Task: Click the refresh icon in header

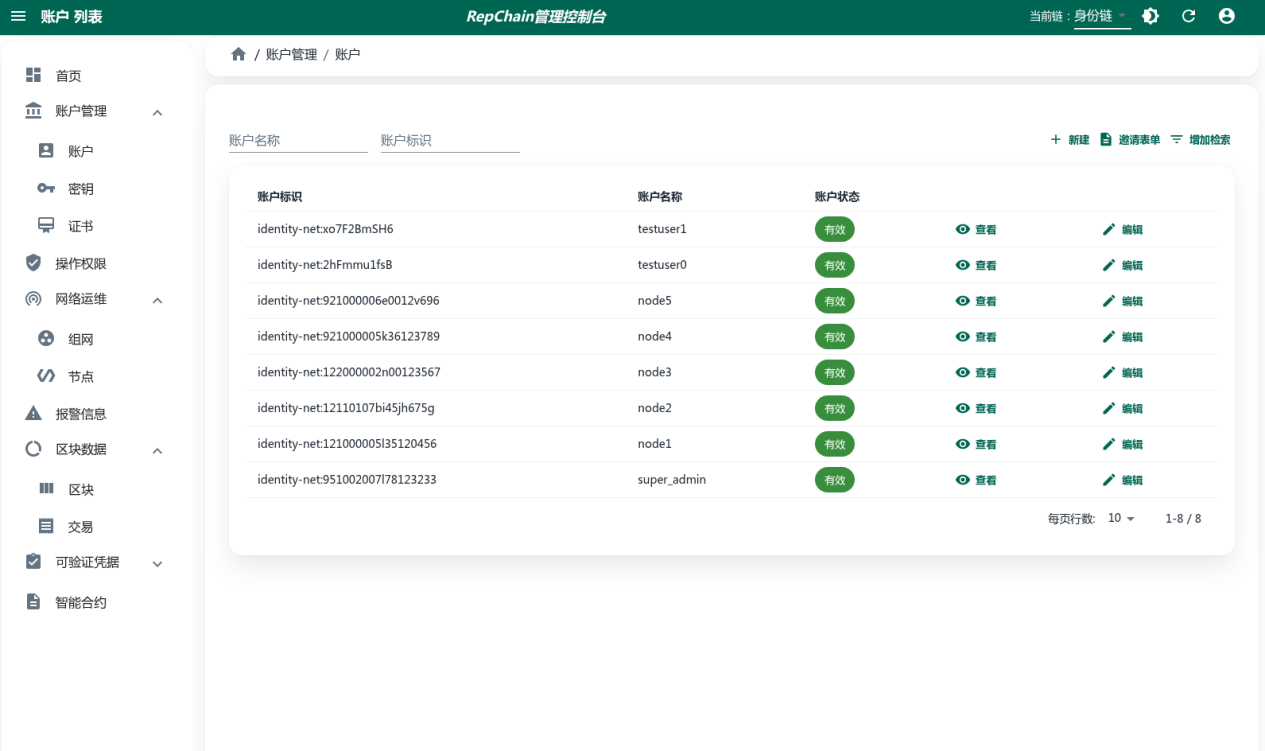Action: (1189, 16)
